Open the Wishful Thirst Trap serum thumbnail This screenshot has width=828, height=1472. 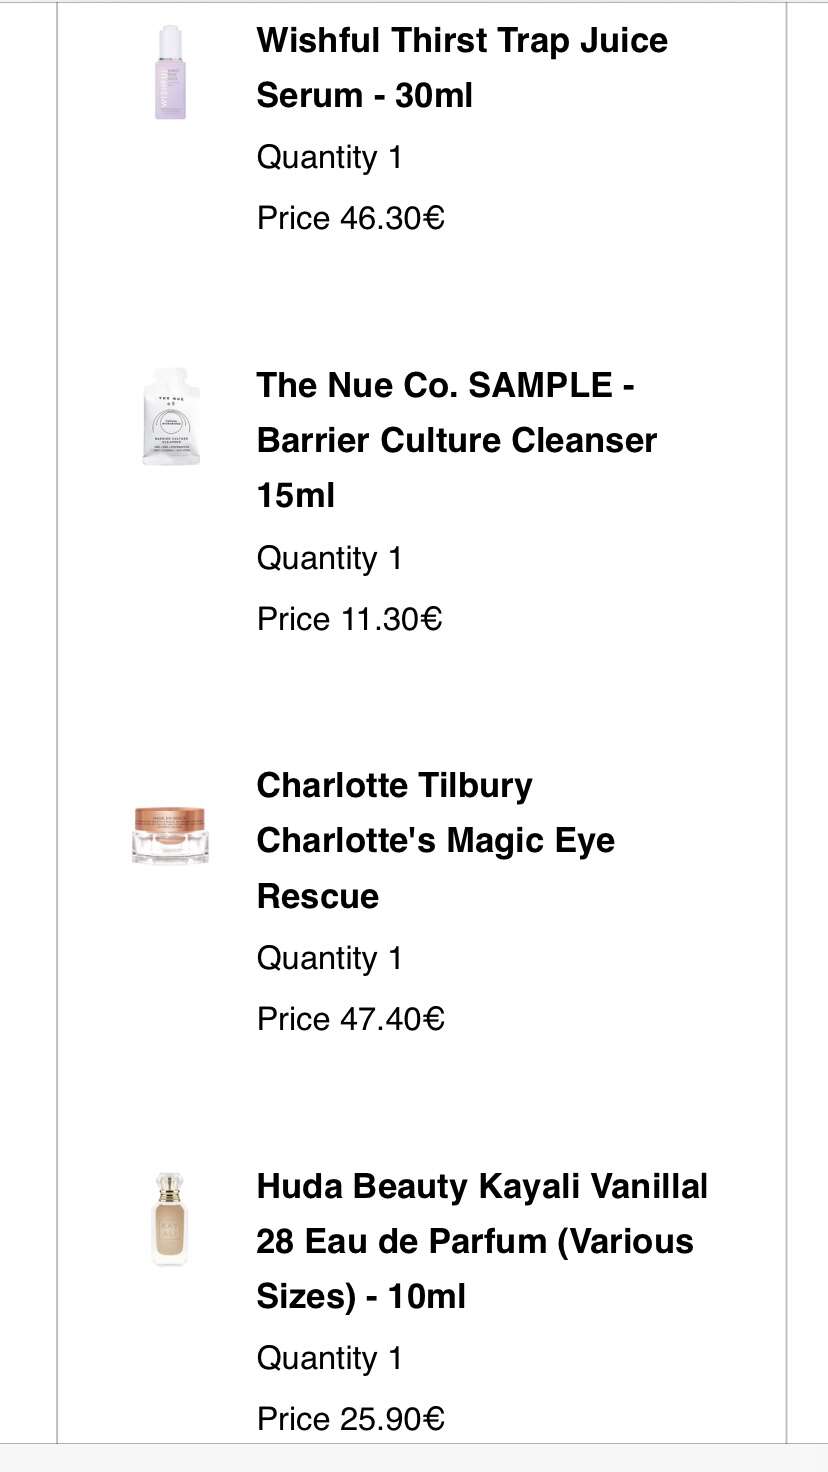(170, 72)
